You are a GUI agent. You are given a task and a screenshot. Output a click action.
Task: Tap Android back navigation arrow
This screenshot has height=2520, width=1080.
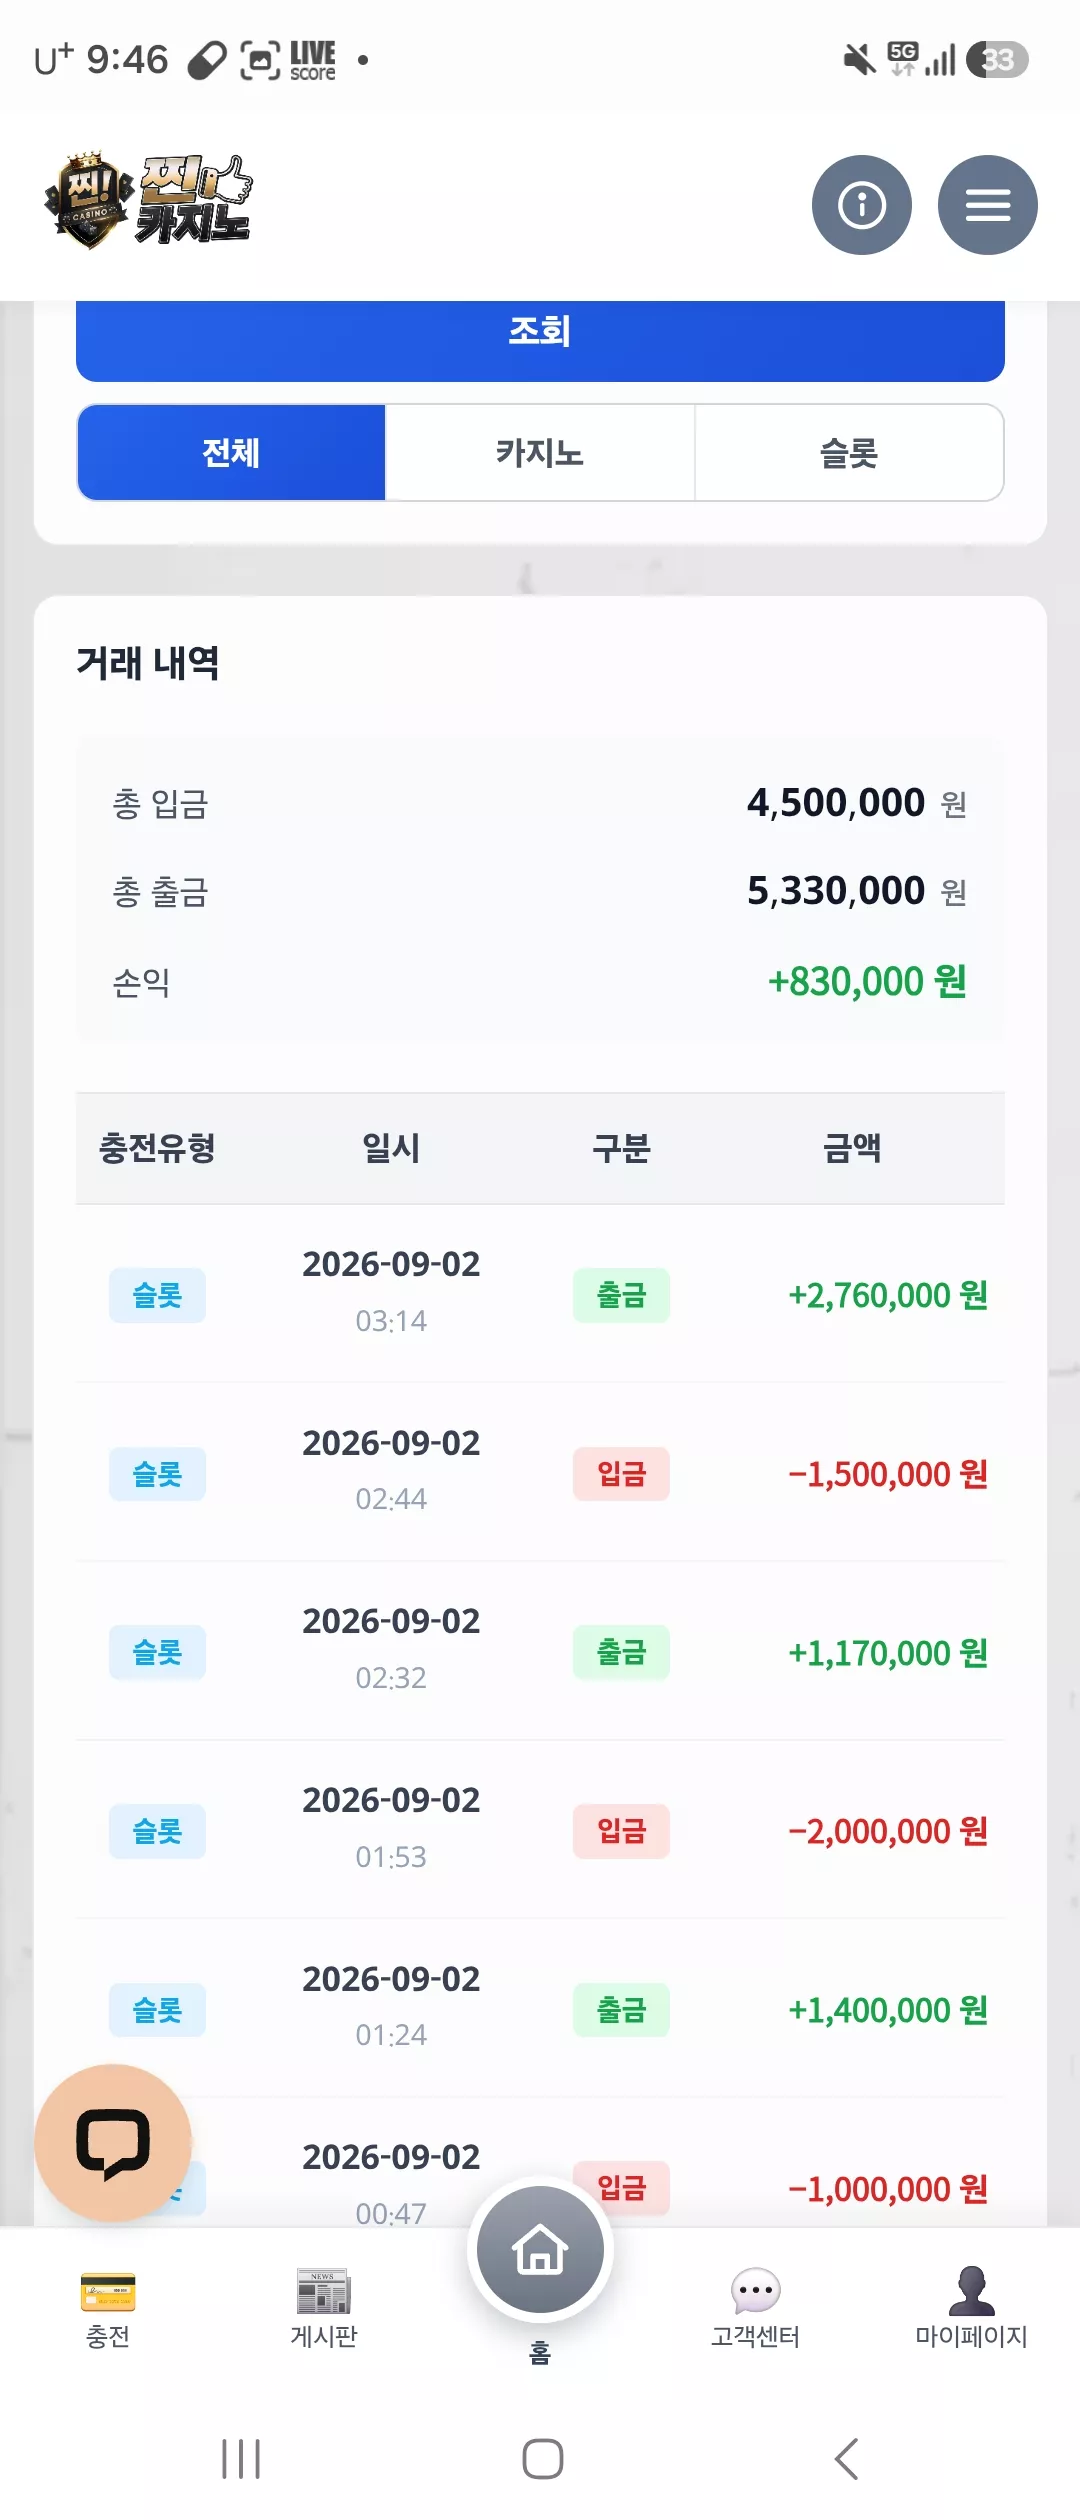click(847, 2458)
